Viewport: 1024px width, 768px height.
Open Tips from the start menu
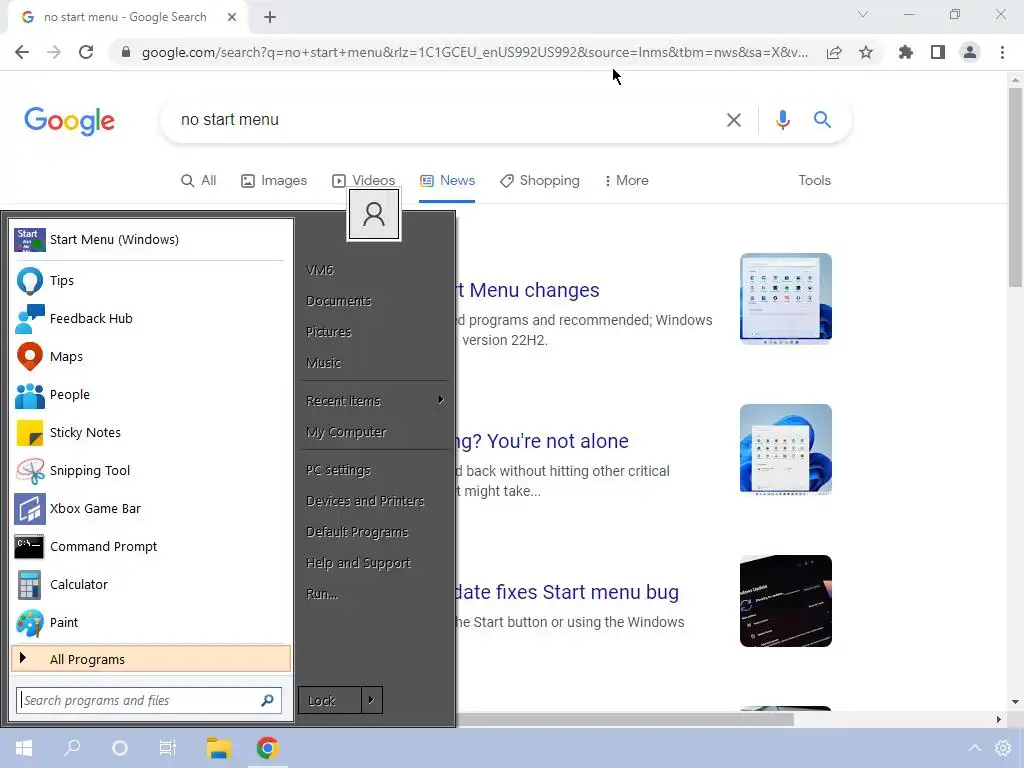point(151,281)
